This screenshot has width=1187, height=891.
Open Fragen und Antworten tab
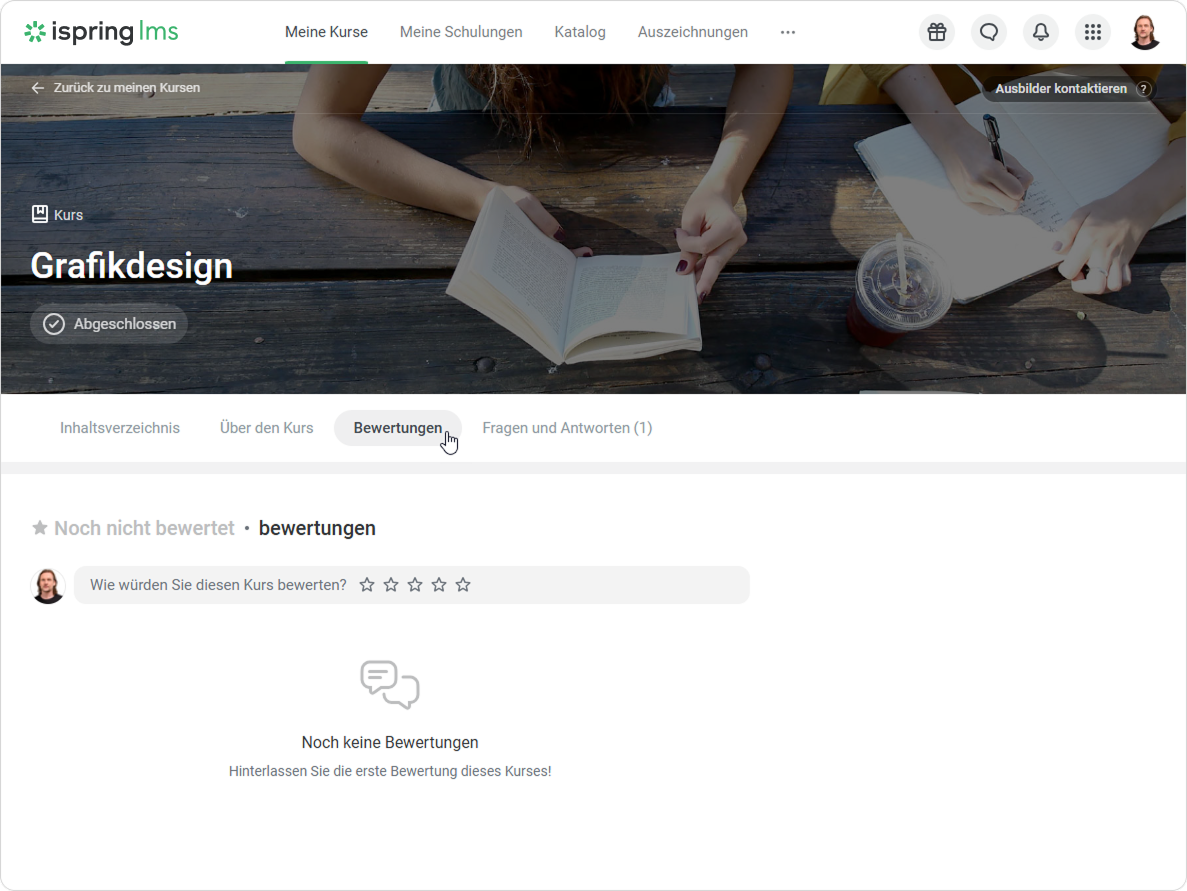pos(567,428)
